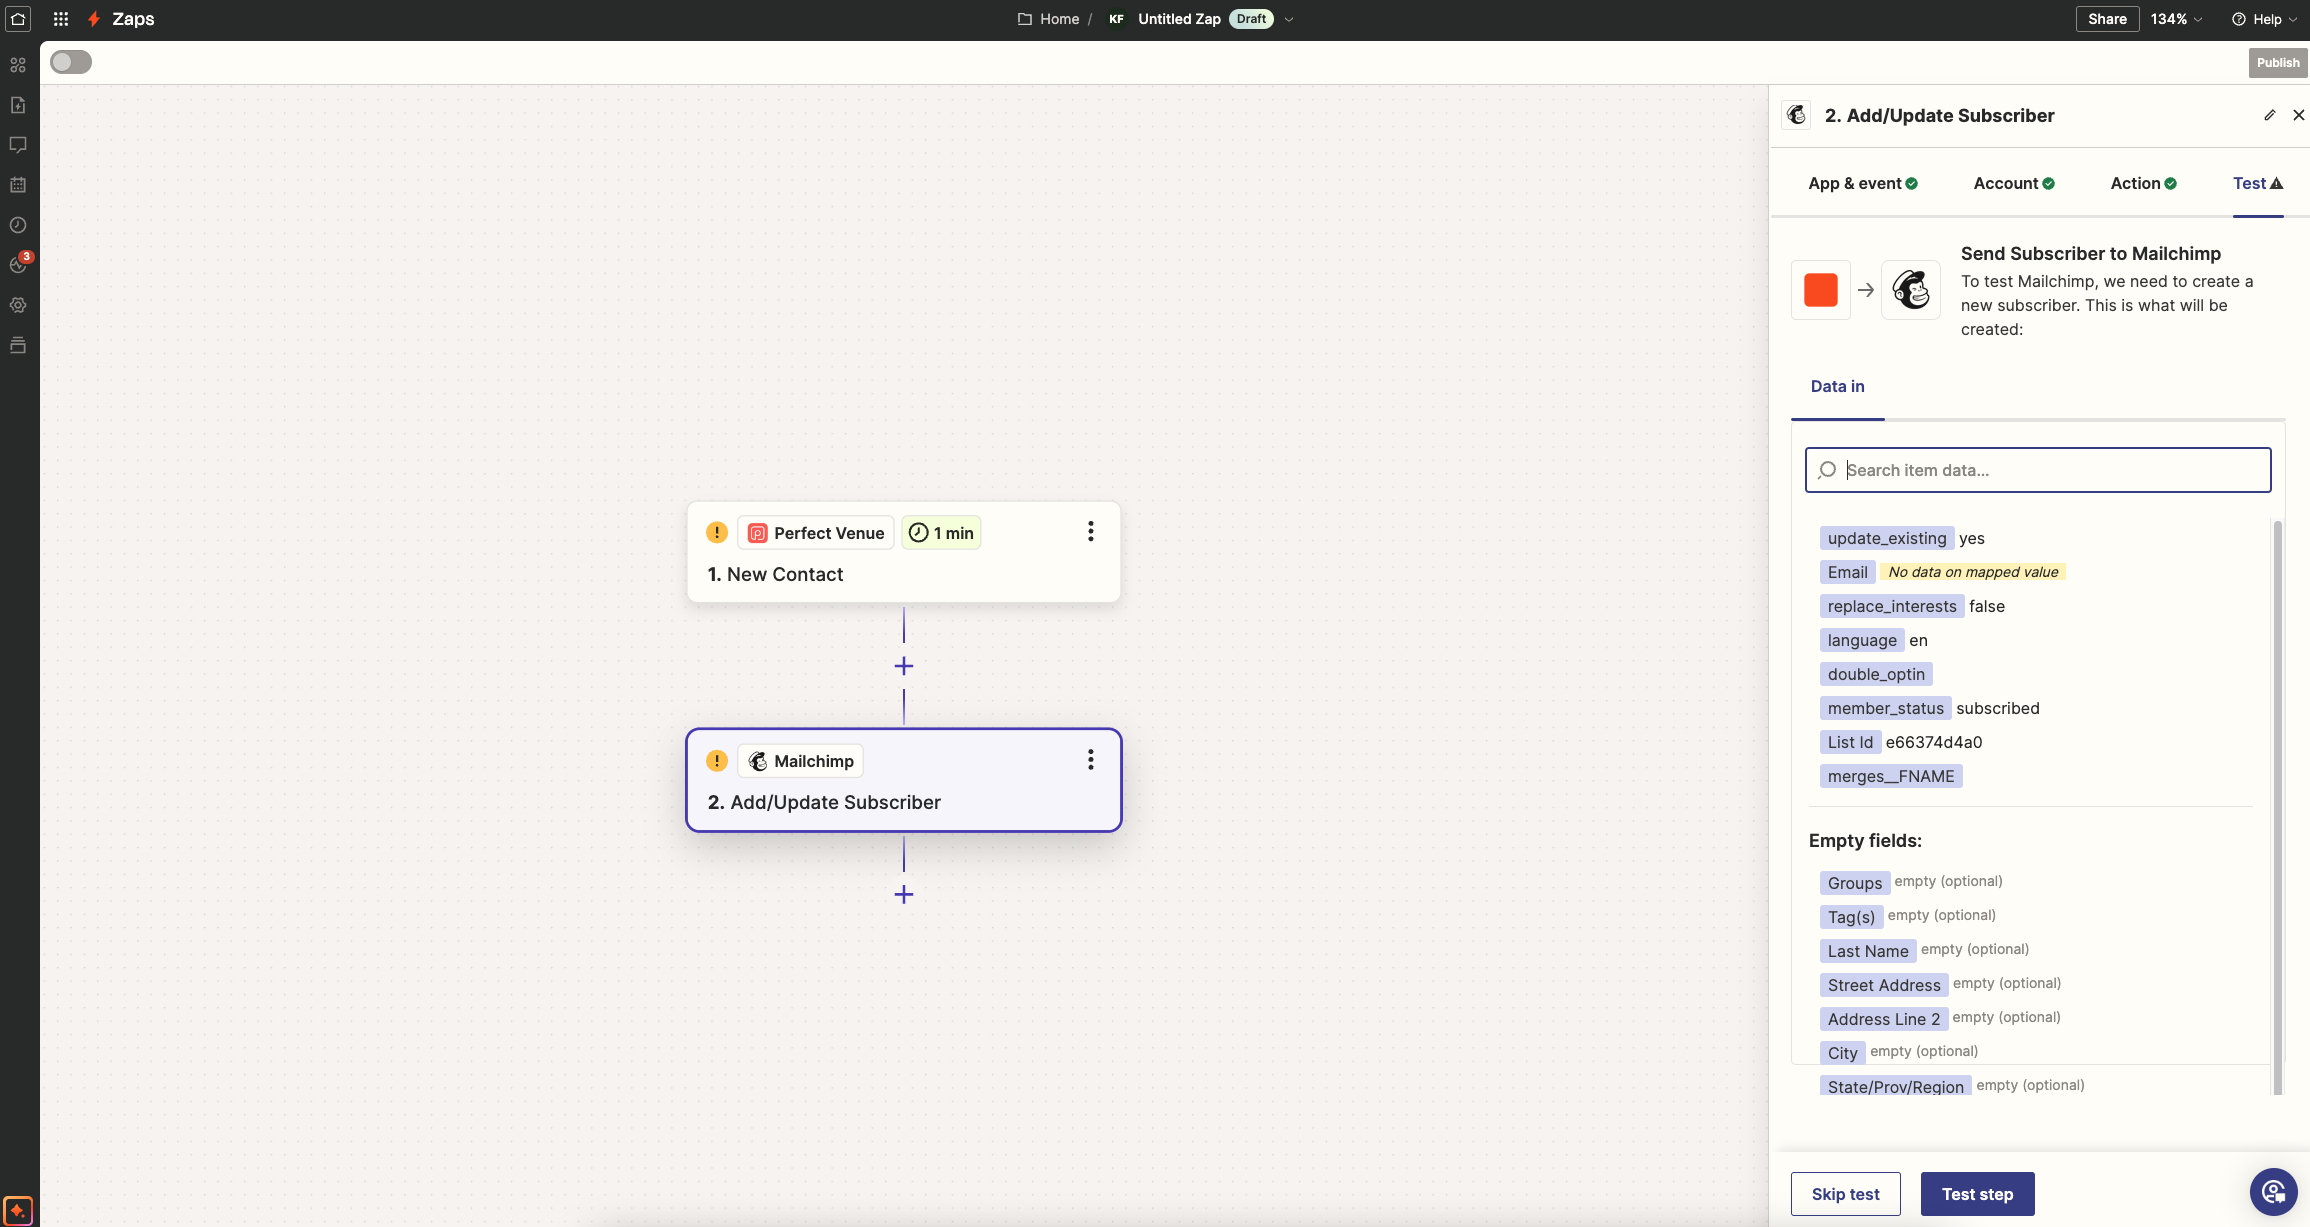Open three-dot menu on New Contact step
2310x1227 pixels.
pos(1090,531)
